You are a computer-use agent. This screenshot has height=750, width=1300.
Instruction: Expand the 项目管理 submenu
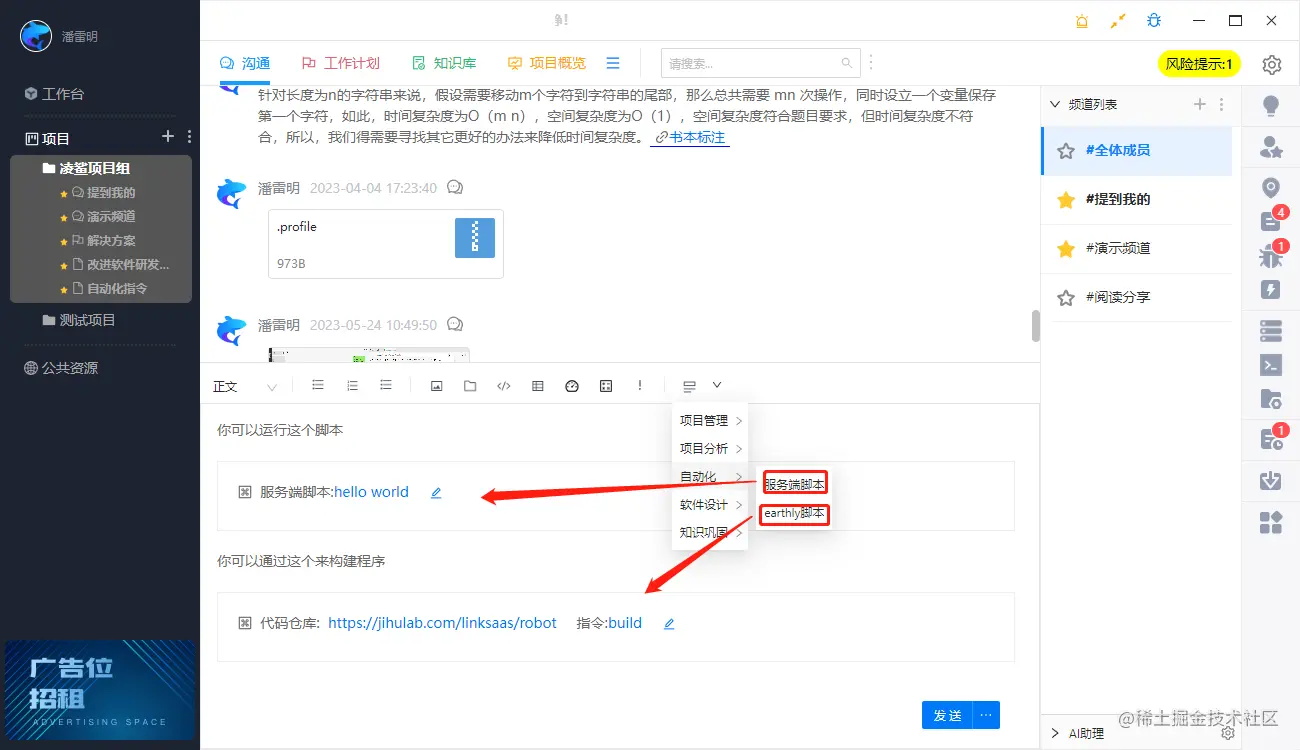[710, 421]
